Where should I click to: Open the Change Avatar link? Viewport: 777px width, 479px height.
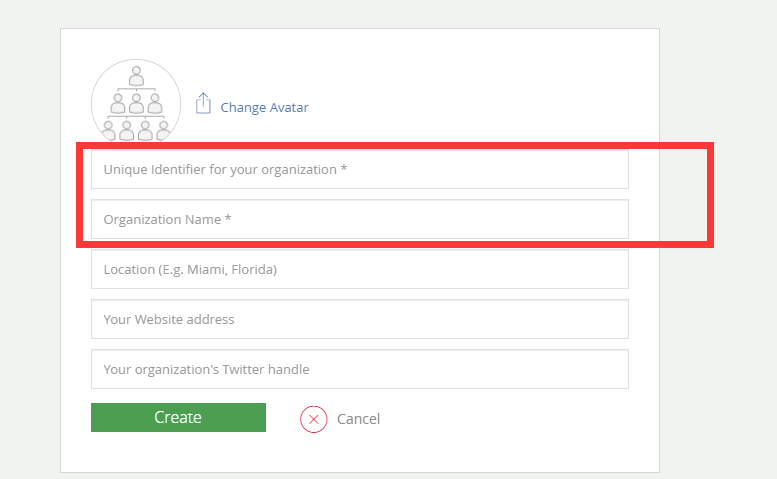pos(264,107)
